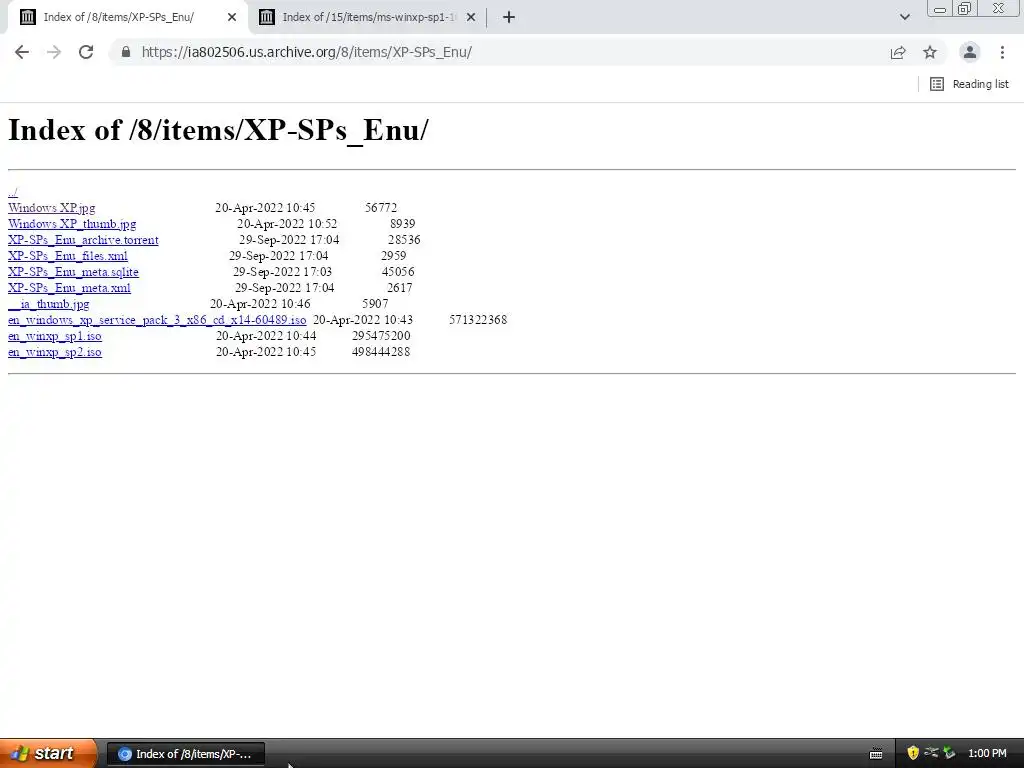Click the page heading Index of /8/items/XP-SPs_Enu/
This screenshot has width=1024, height=768.
coord(218,130)
